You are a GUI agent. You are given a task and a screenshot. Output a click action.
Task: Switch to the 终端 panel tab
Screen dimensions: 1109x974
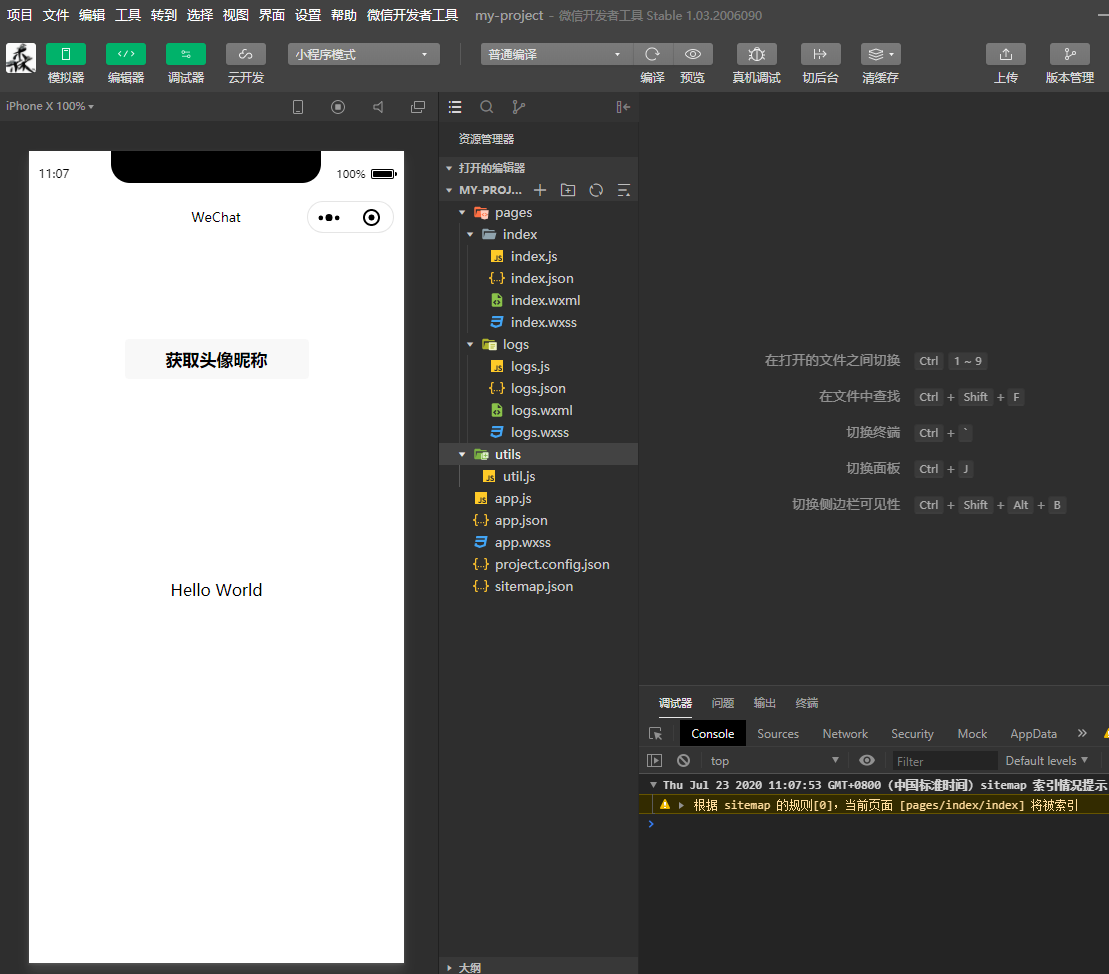point(806,702)
